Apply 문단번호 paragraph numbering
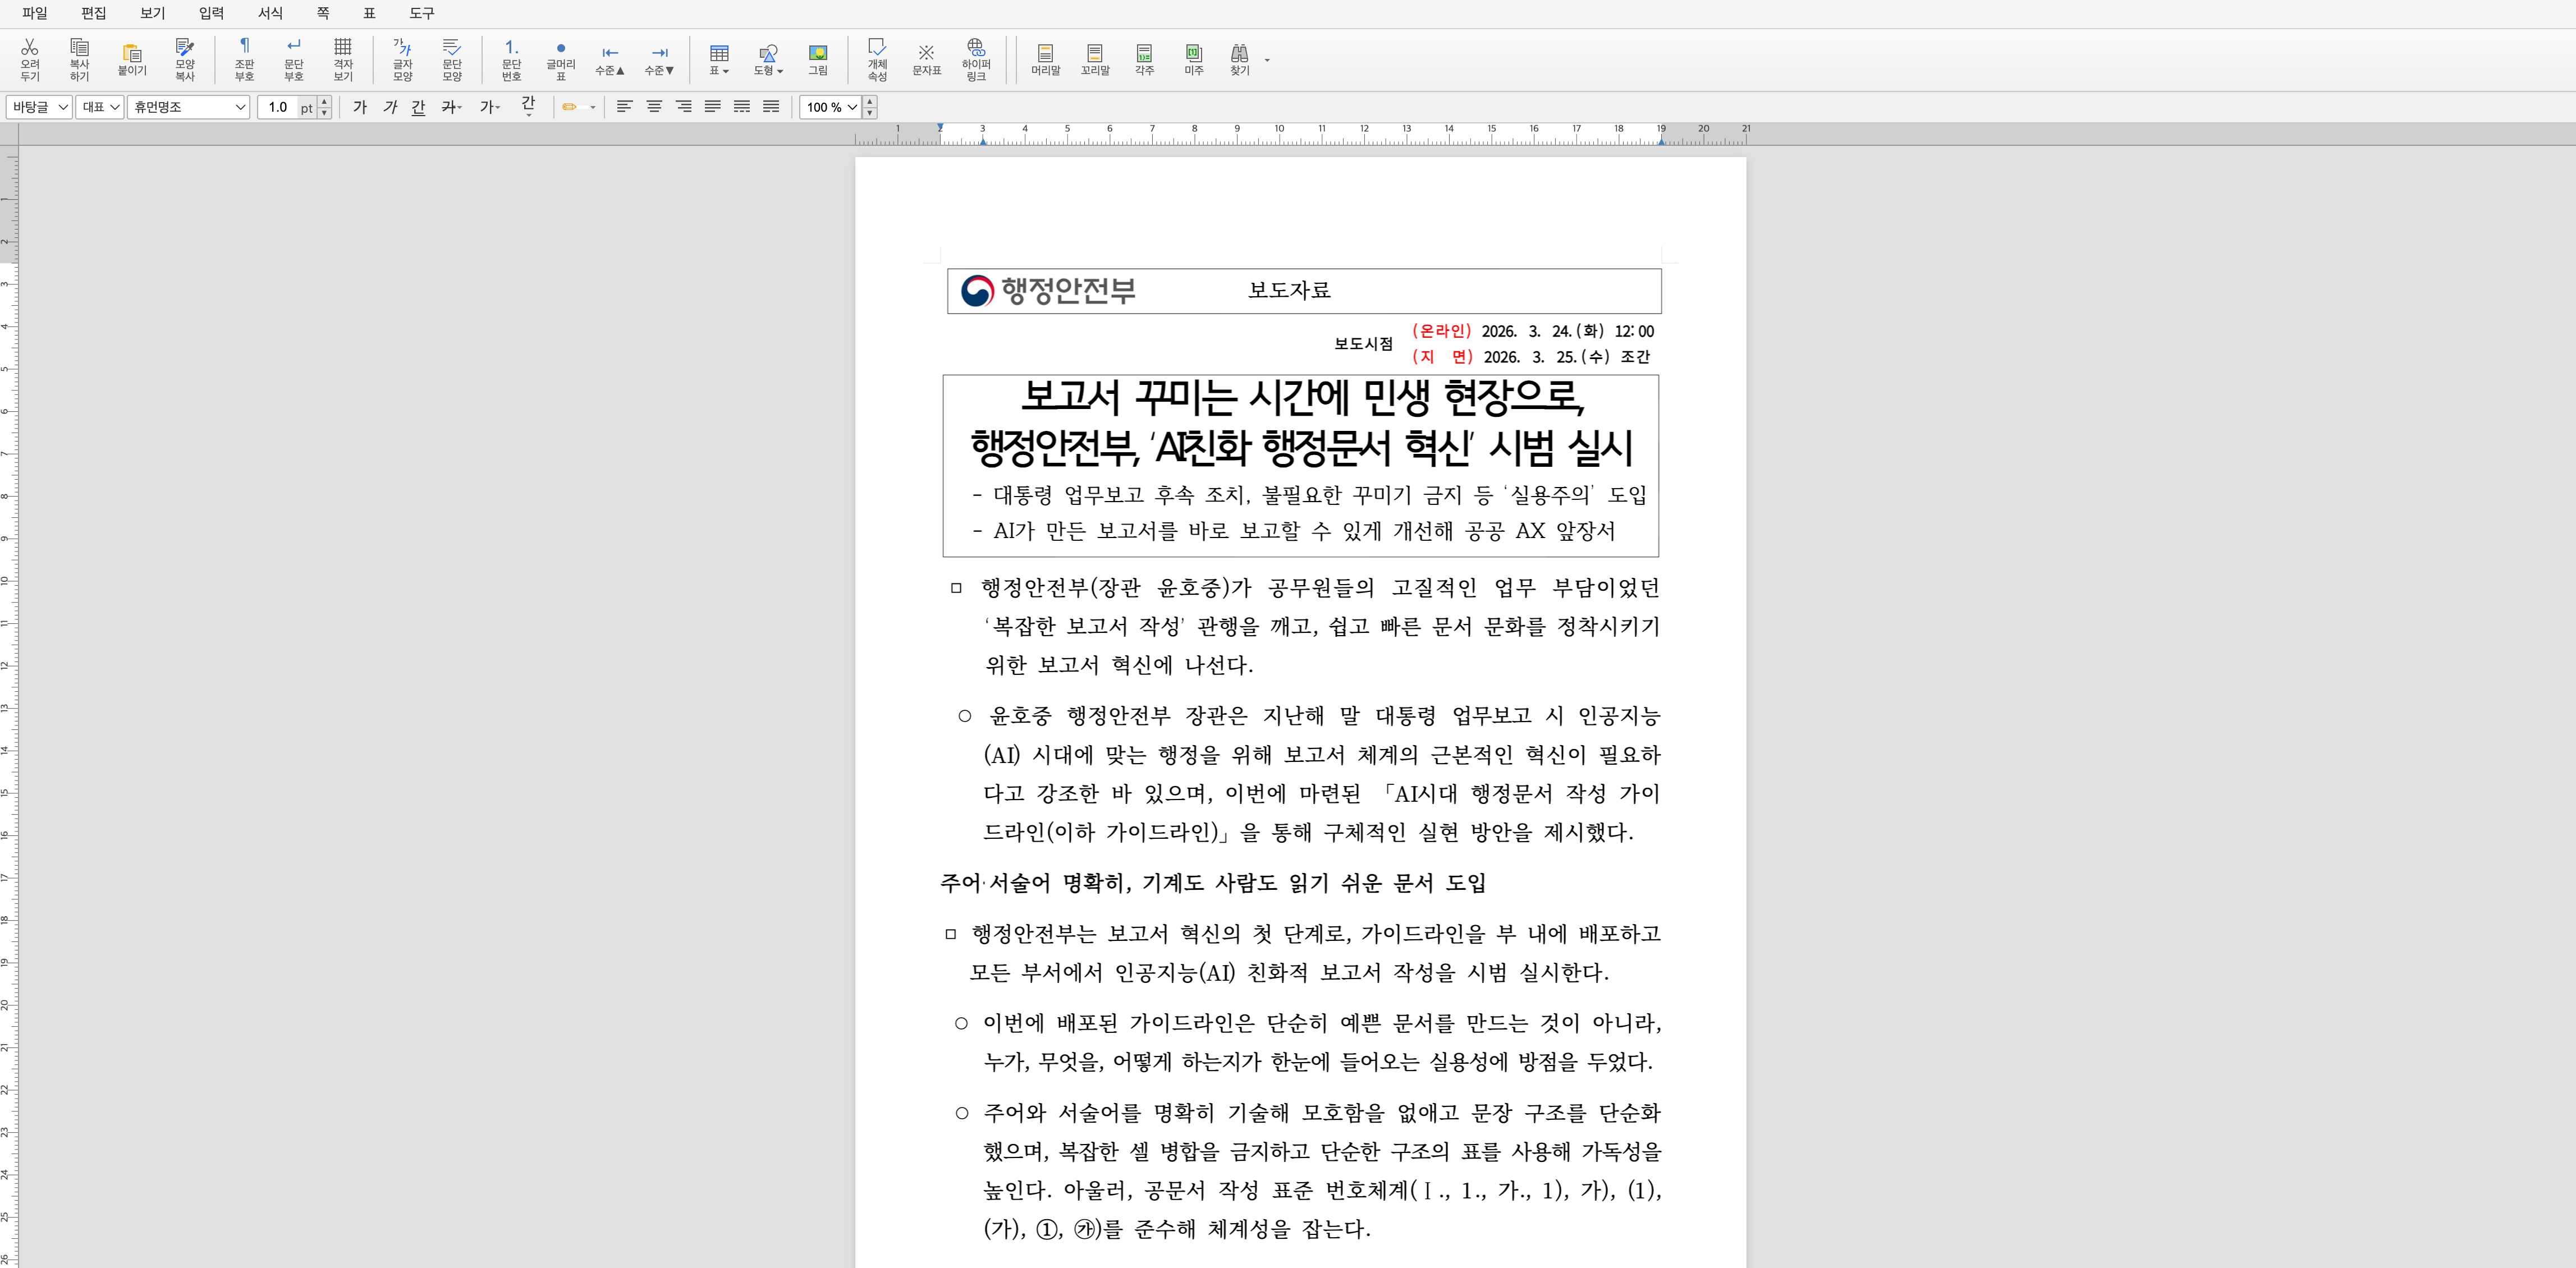2576x1268 pixels. [x=511, y=59]
